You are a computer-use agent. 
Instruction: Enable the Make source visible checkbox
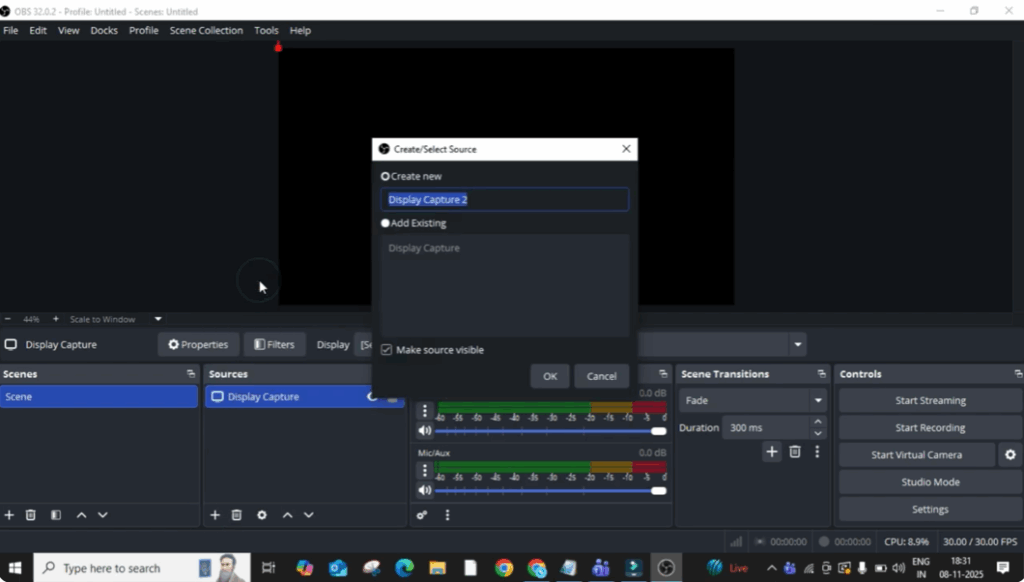click(386, 349)
